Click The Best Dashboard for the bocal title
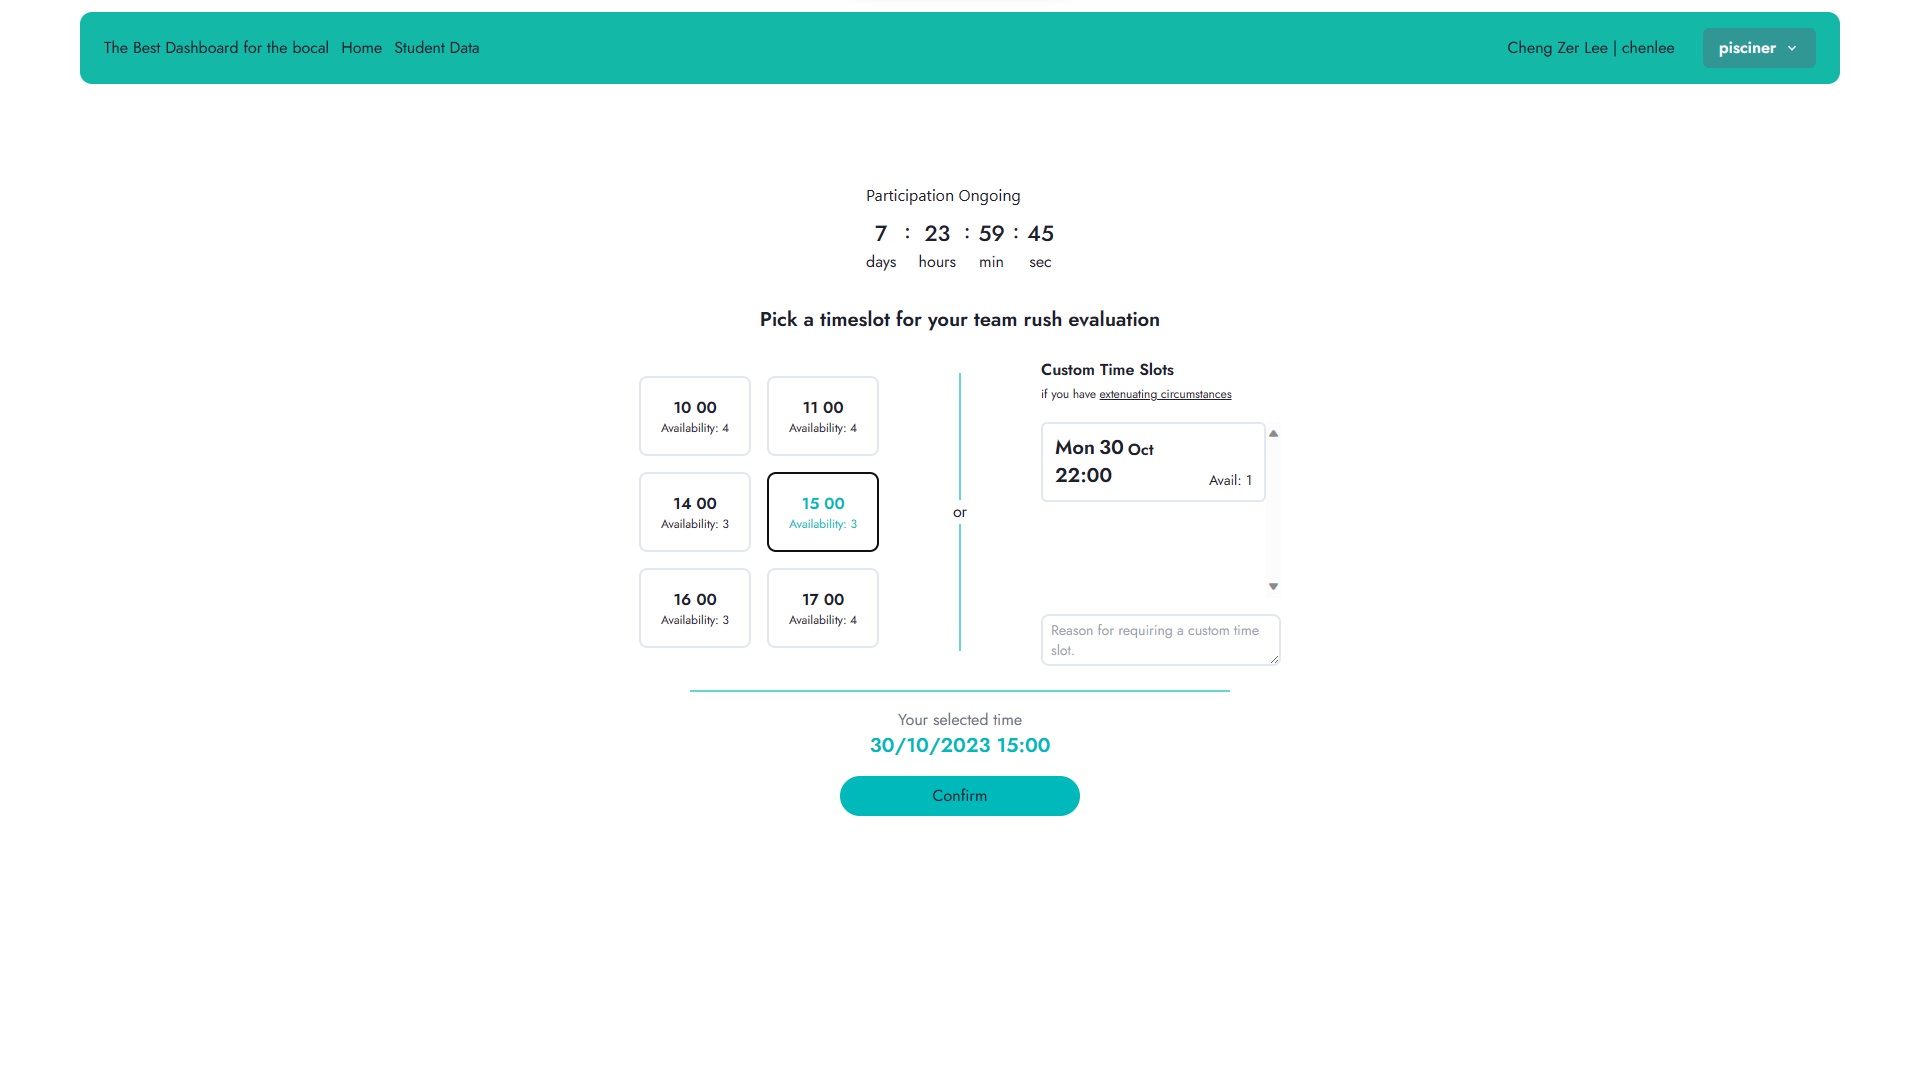Screen dimensions: 1920x1080 click(216, 48)
